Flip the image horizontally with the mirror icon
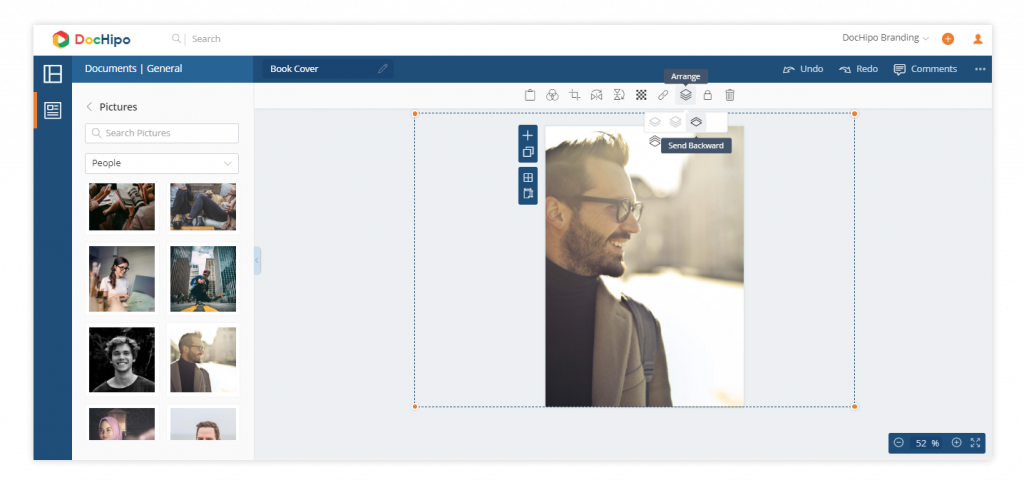The image size is (1024, 485). click(x=596, y=95)
